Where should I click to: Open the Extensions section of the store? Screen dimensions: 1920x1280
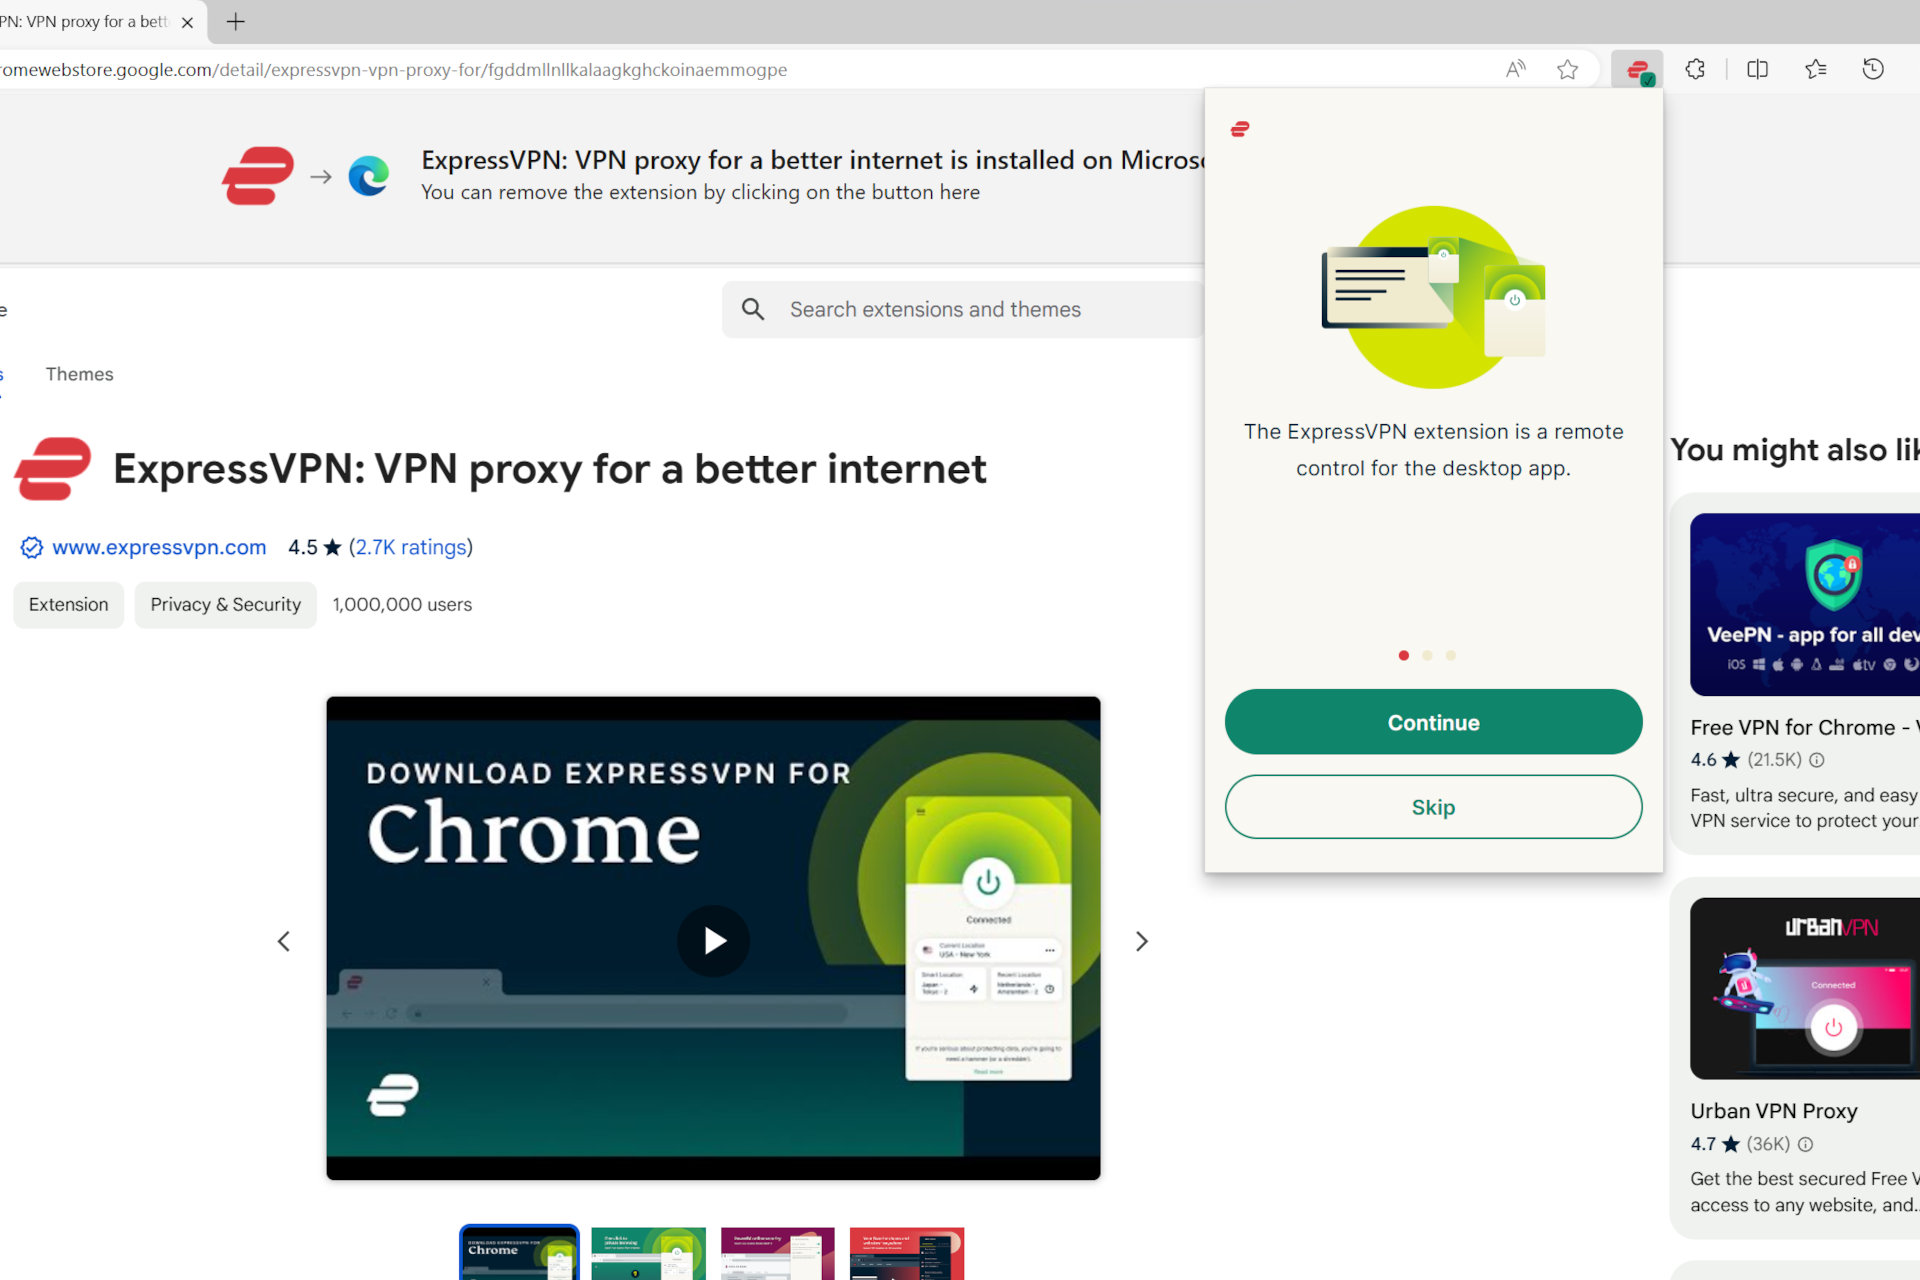pyautogui.click(x=4, y=373)
